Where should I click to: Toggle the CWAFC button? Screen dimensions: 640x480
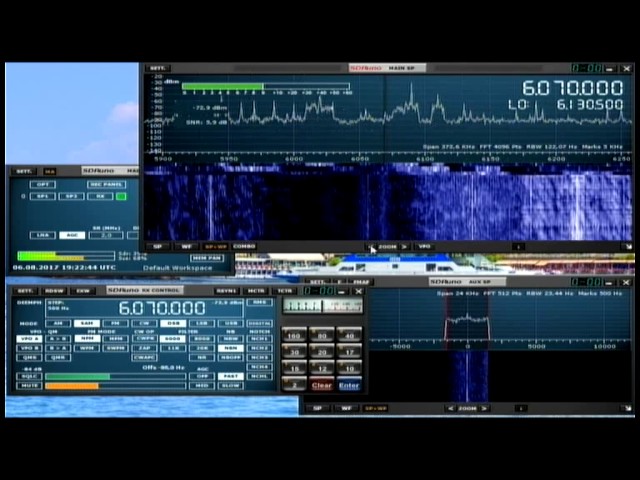click(144, 358)
